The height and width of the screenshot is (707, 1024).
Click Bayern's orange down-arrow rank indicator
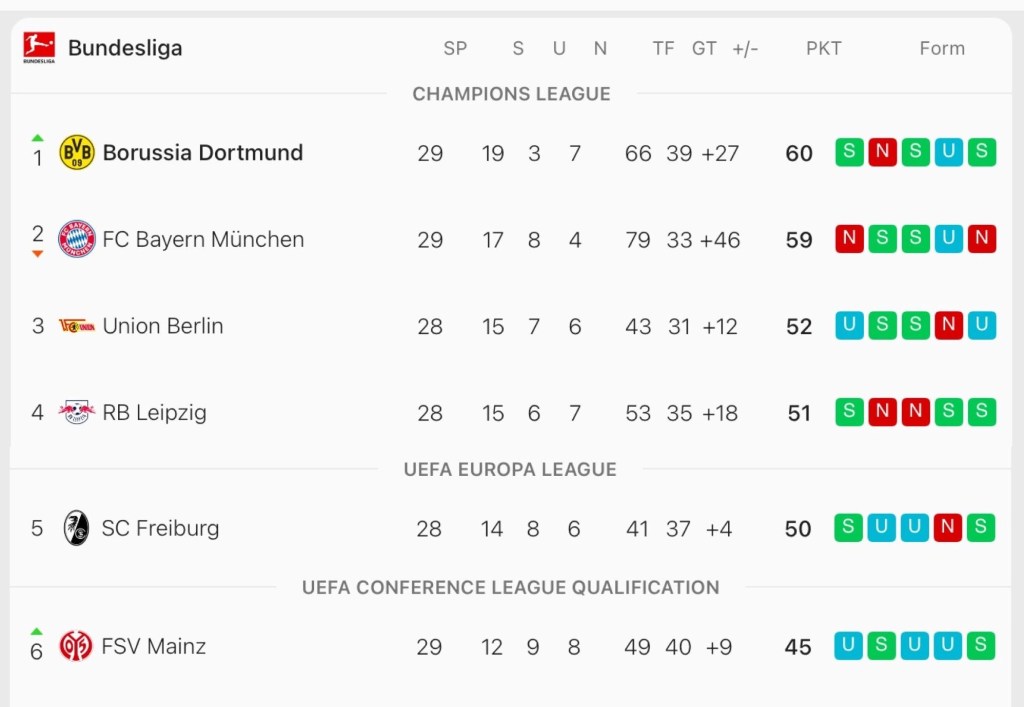38,254
